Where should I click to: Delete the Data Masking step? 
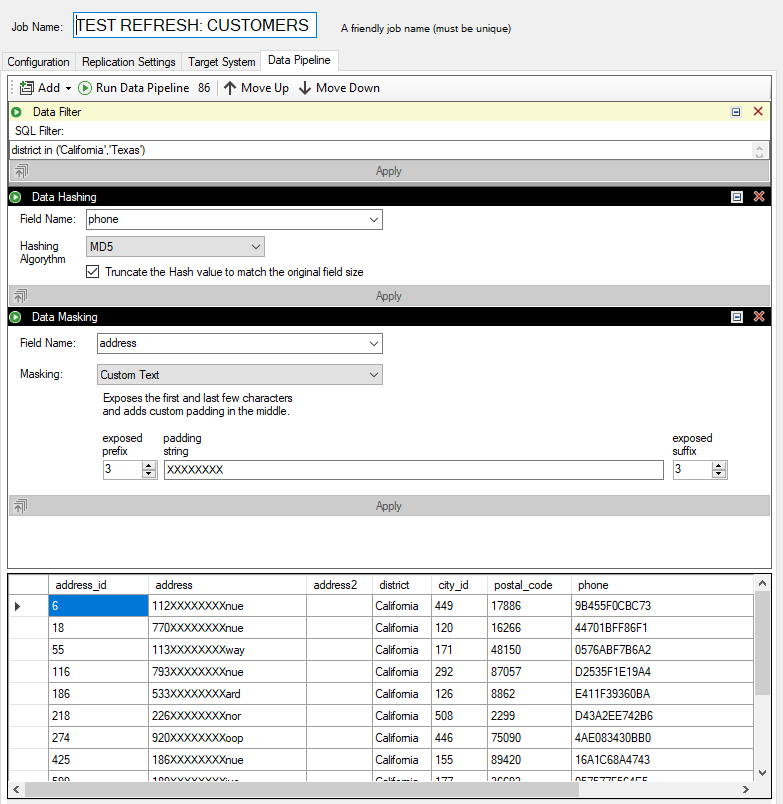[x=758, y=317]
